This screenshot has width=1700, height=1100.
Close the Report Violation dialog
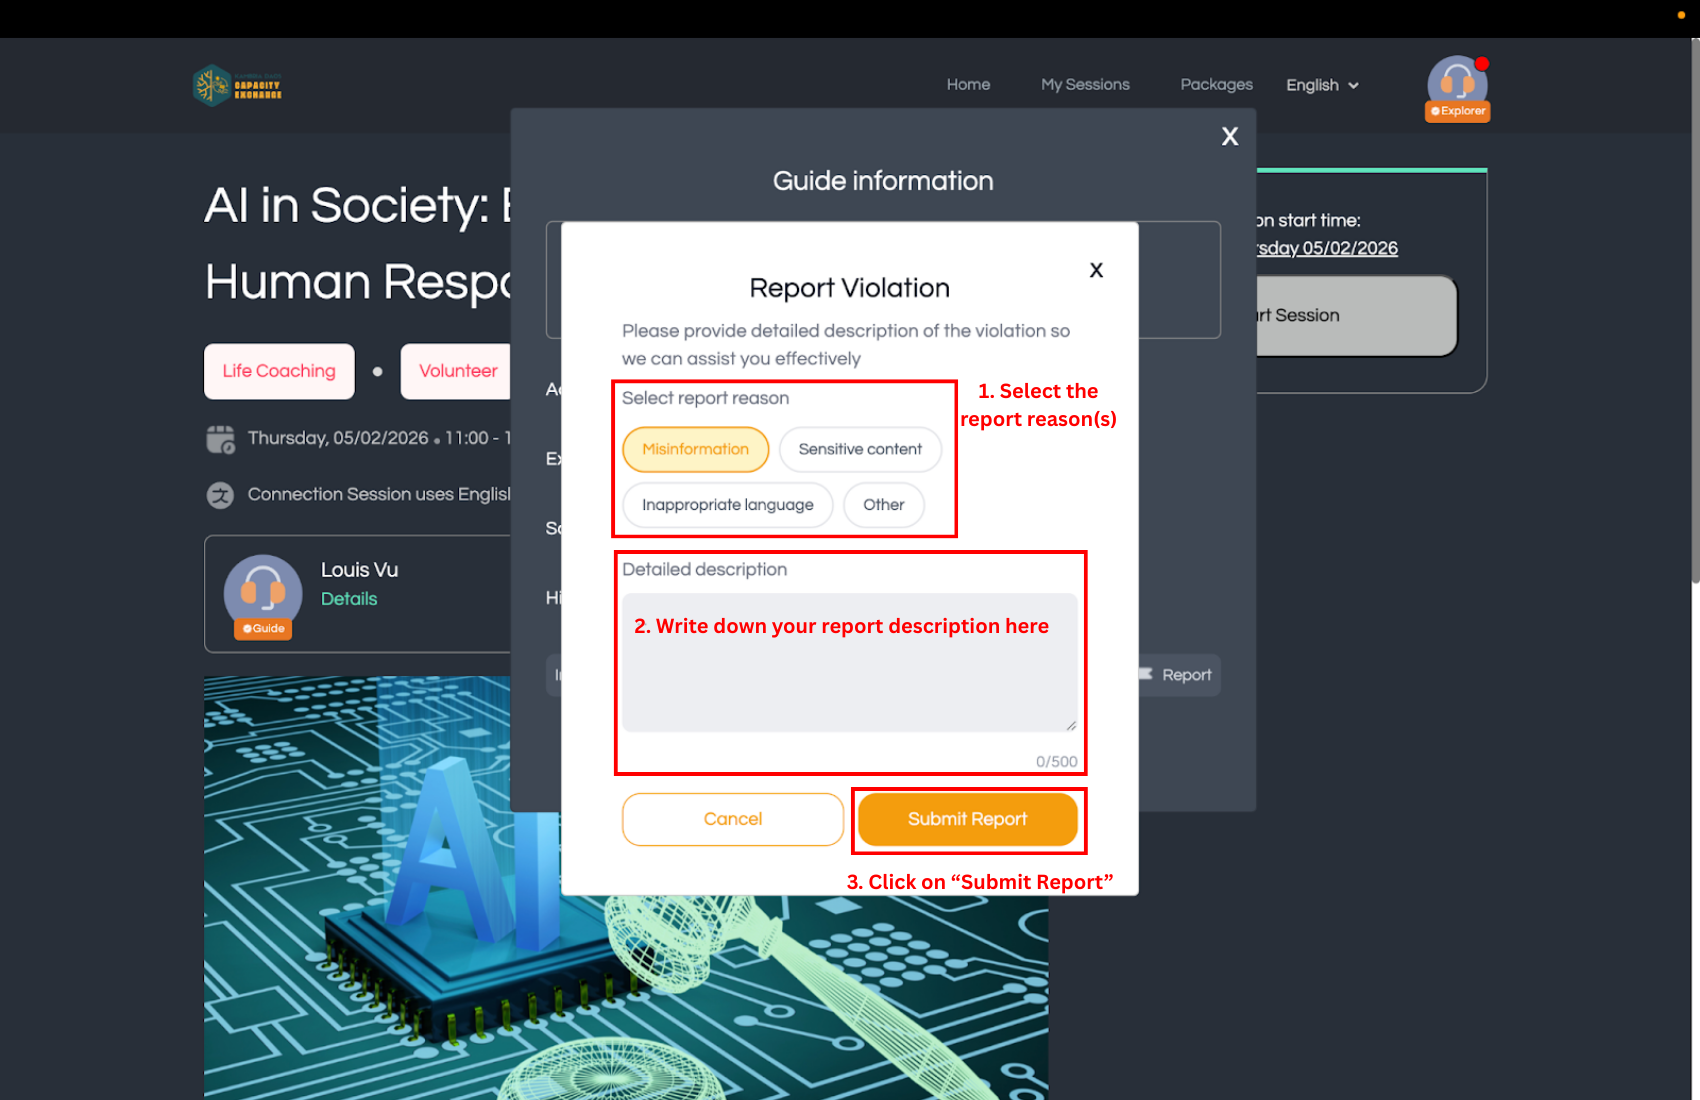tap(1096, 270)
